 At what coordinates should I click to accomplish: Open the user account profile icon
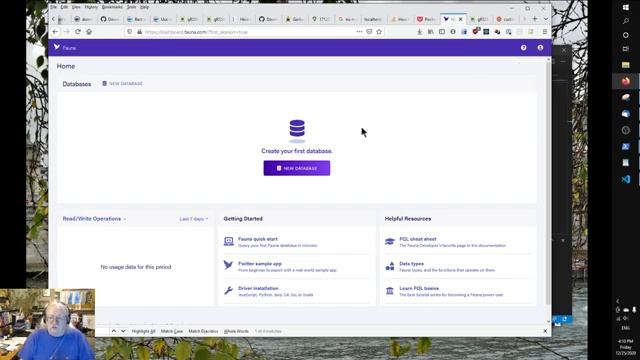pos(540,48)
